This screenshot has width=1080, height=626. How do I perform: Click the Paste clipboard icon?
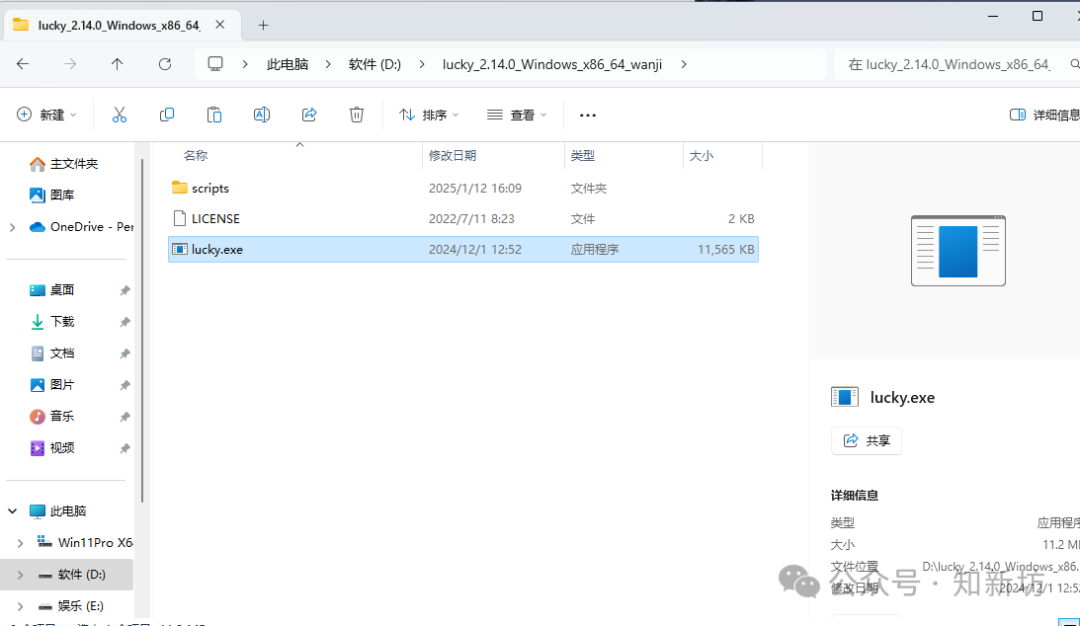214,115
